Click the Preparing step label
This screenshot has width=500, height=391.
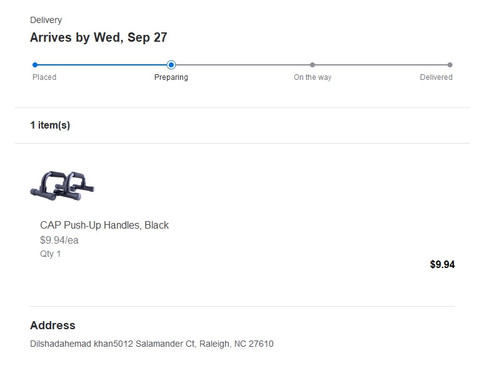171,77
